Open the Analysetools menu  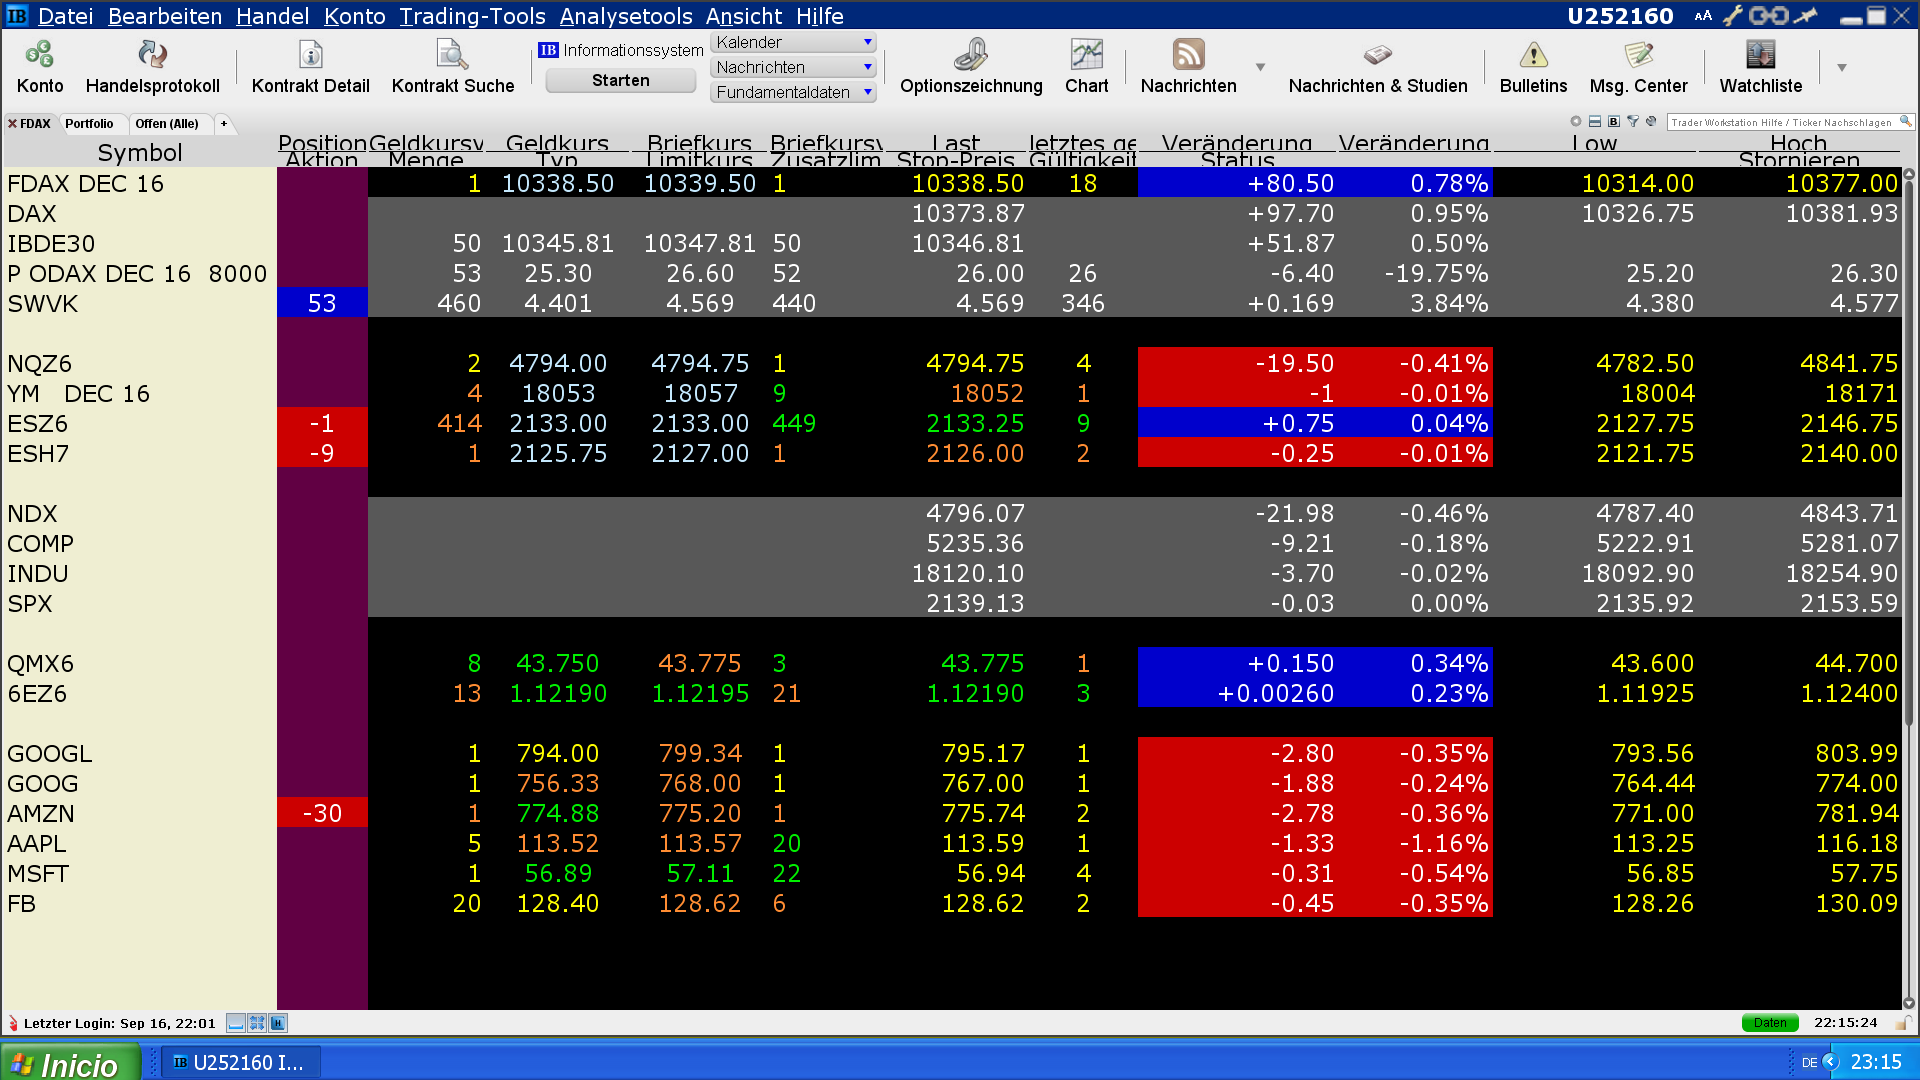pyautogui.click(x=625, y=16)
